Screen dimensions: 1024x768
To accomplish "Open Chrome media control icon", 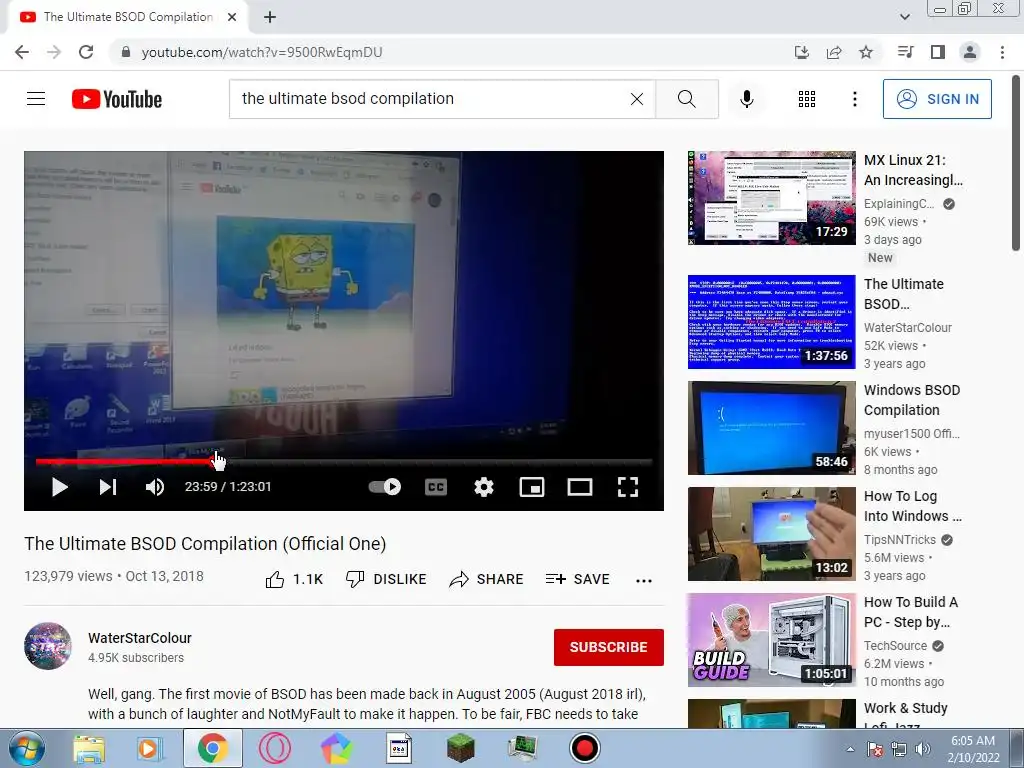I will (x=905, y=52).
